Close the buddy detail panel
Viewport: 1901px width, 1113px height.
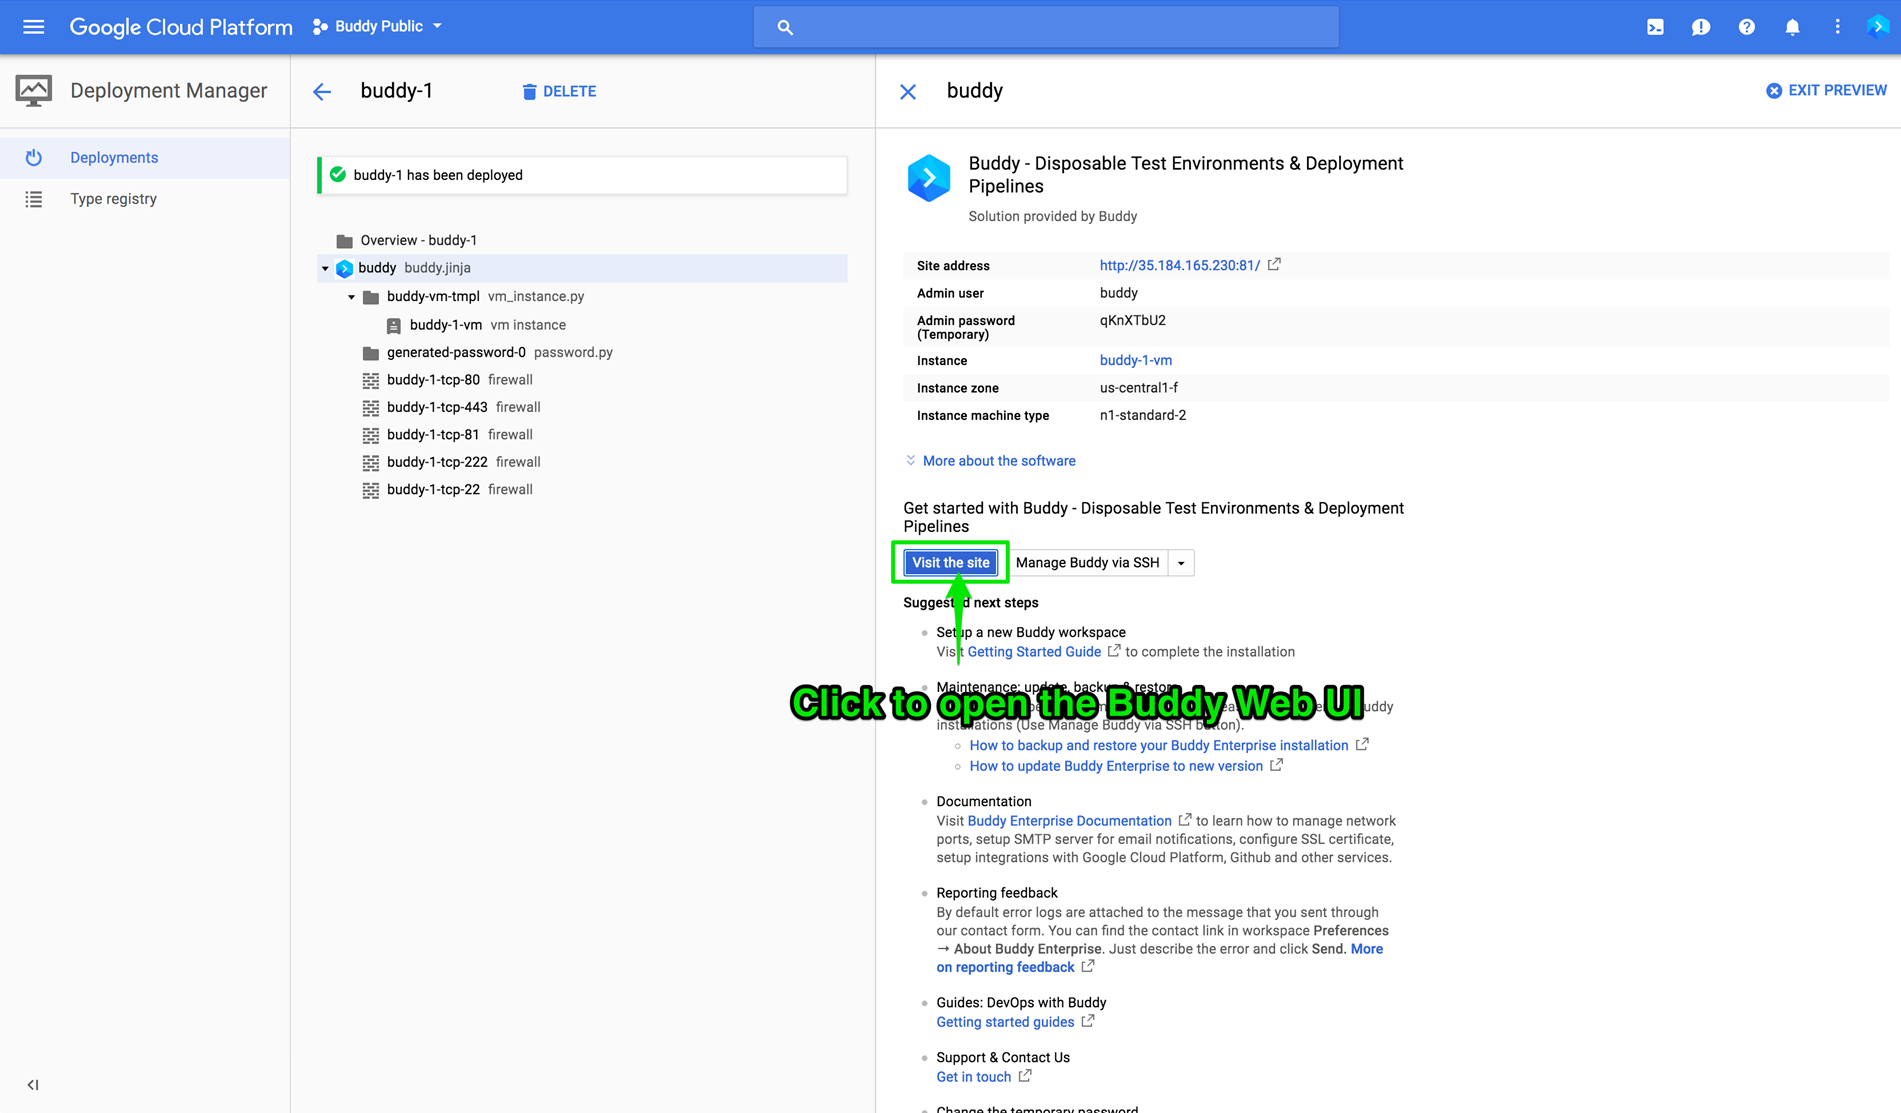tap(908, 92)
